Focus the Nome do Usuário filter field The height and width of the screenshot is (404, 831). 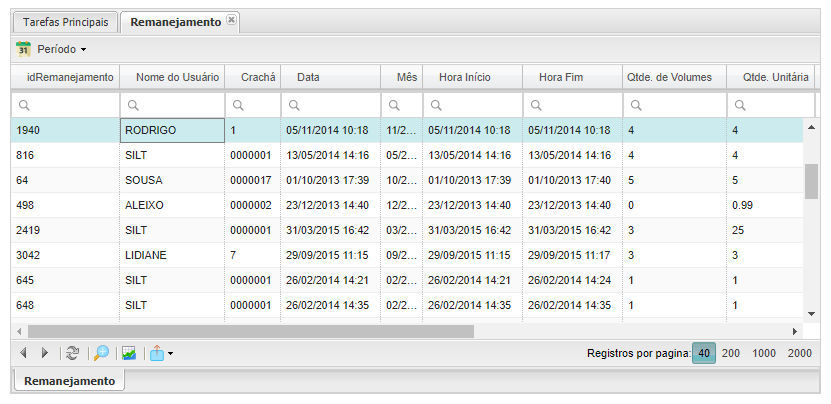[172, 106]
